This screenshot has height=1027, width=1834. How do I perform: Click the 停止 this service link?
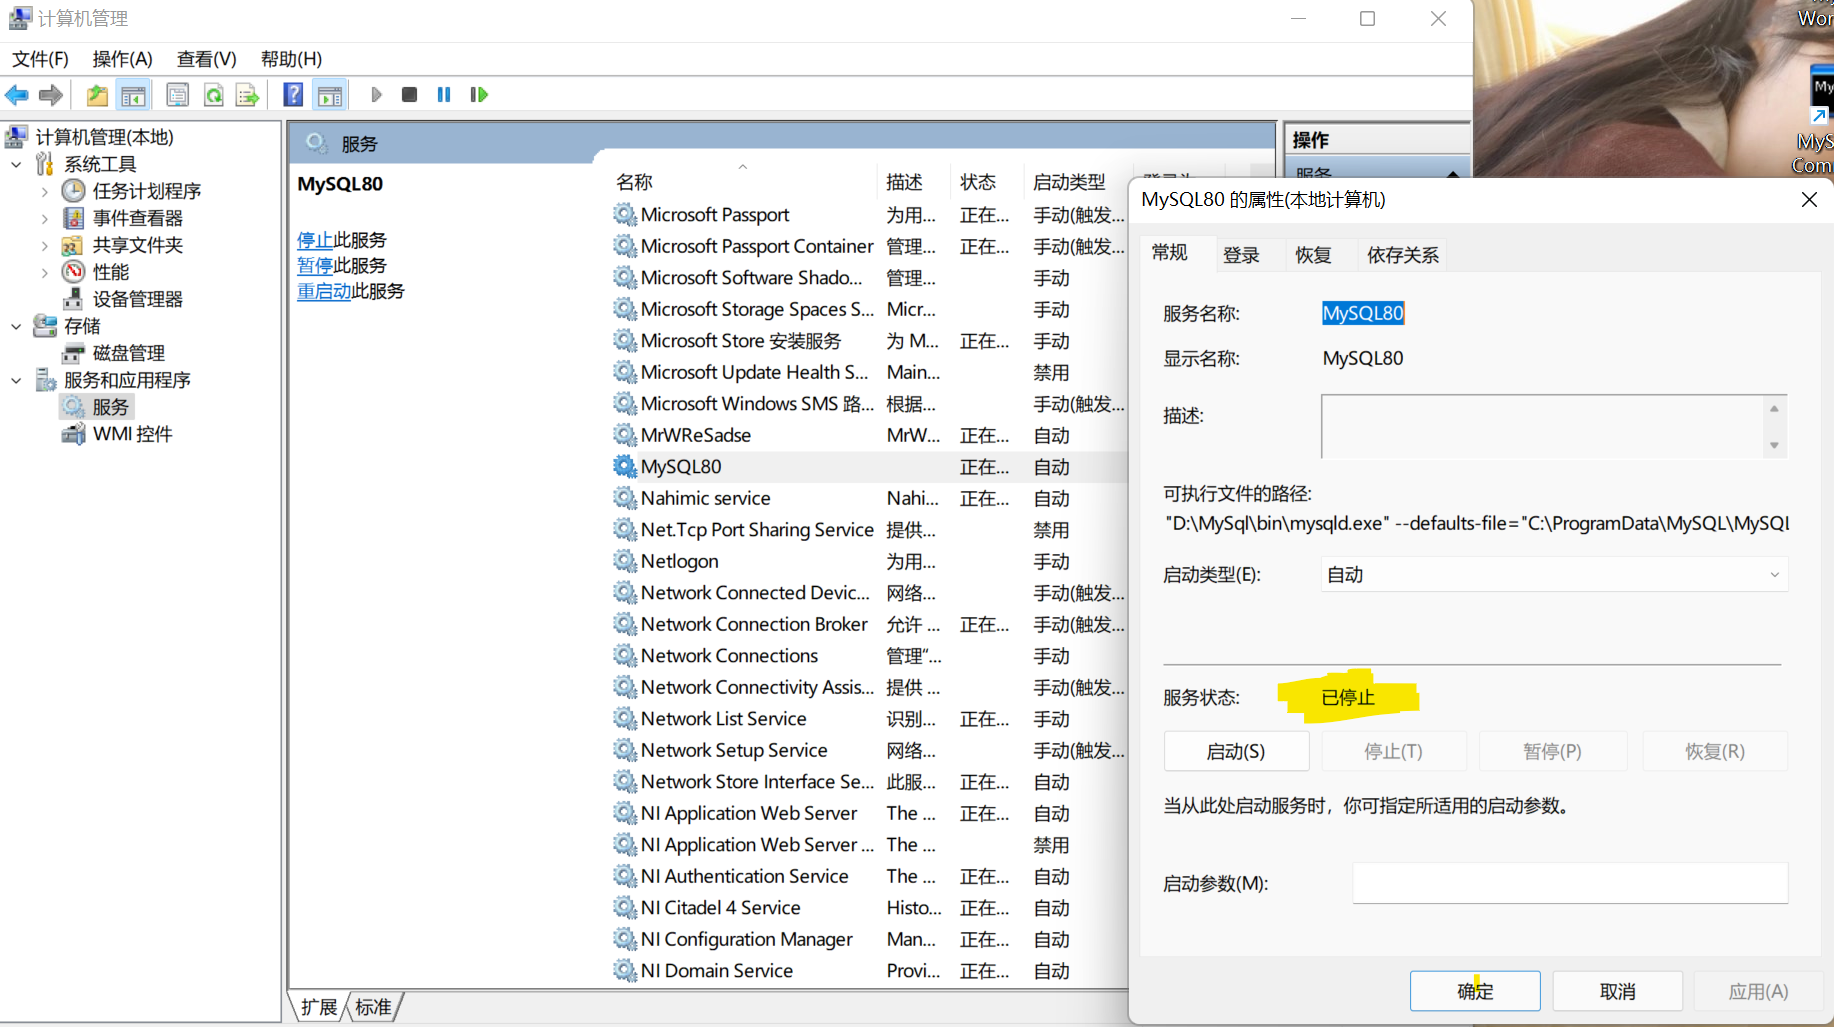(315, 240)
